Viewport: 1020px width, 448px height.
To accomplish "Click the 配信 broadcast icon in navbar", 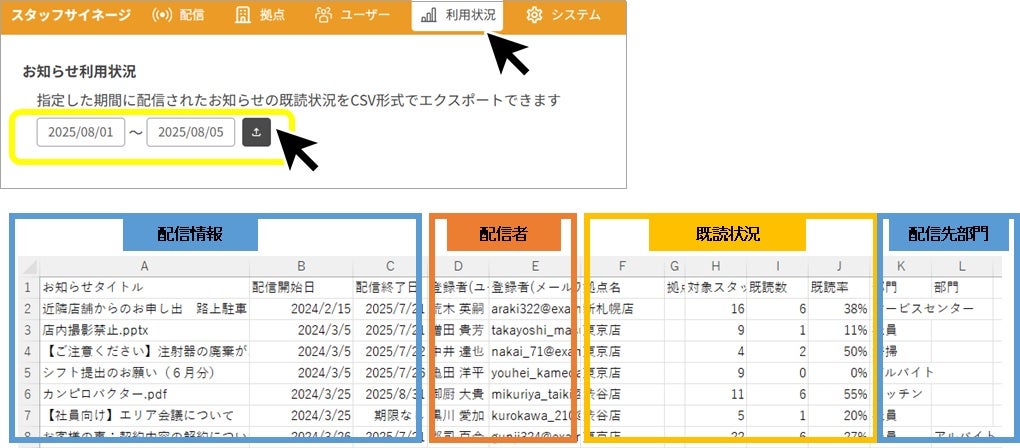I will [x=161, y=16].
